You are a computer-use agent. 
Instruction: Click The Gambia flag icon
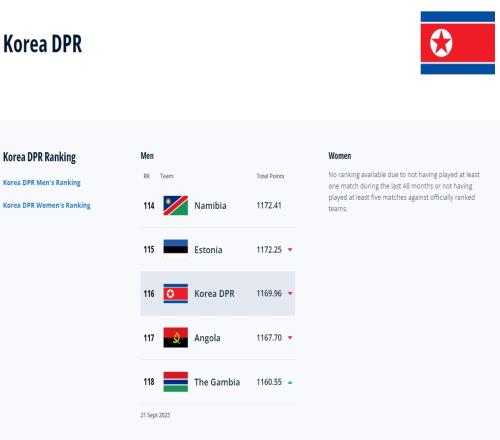(x=176, y=382)
